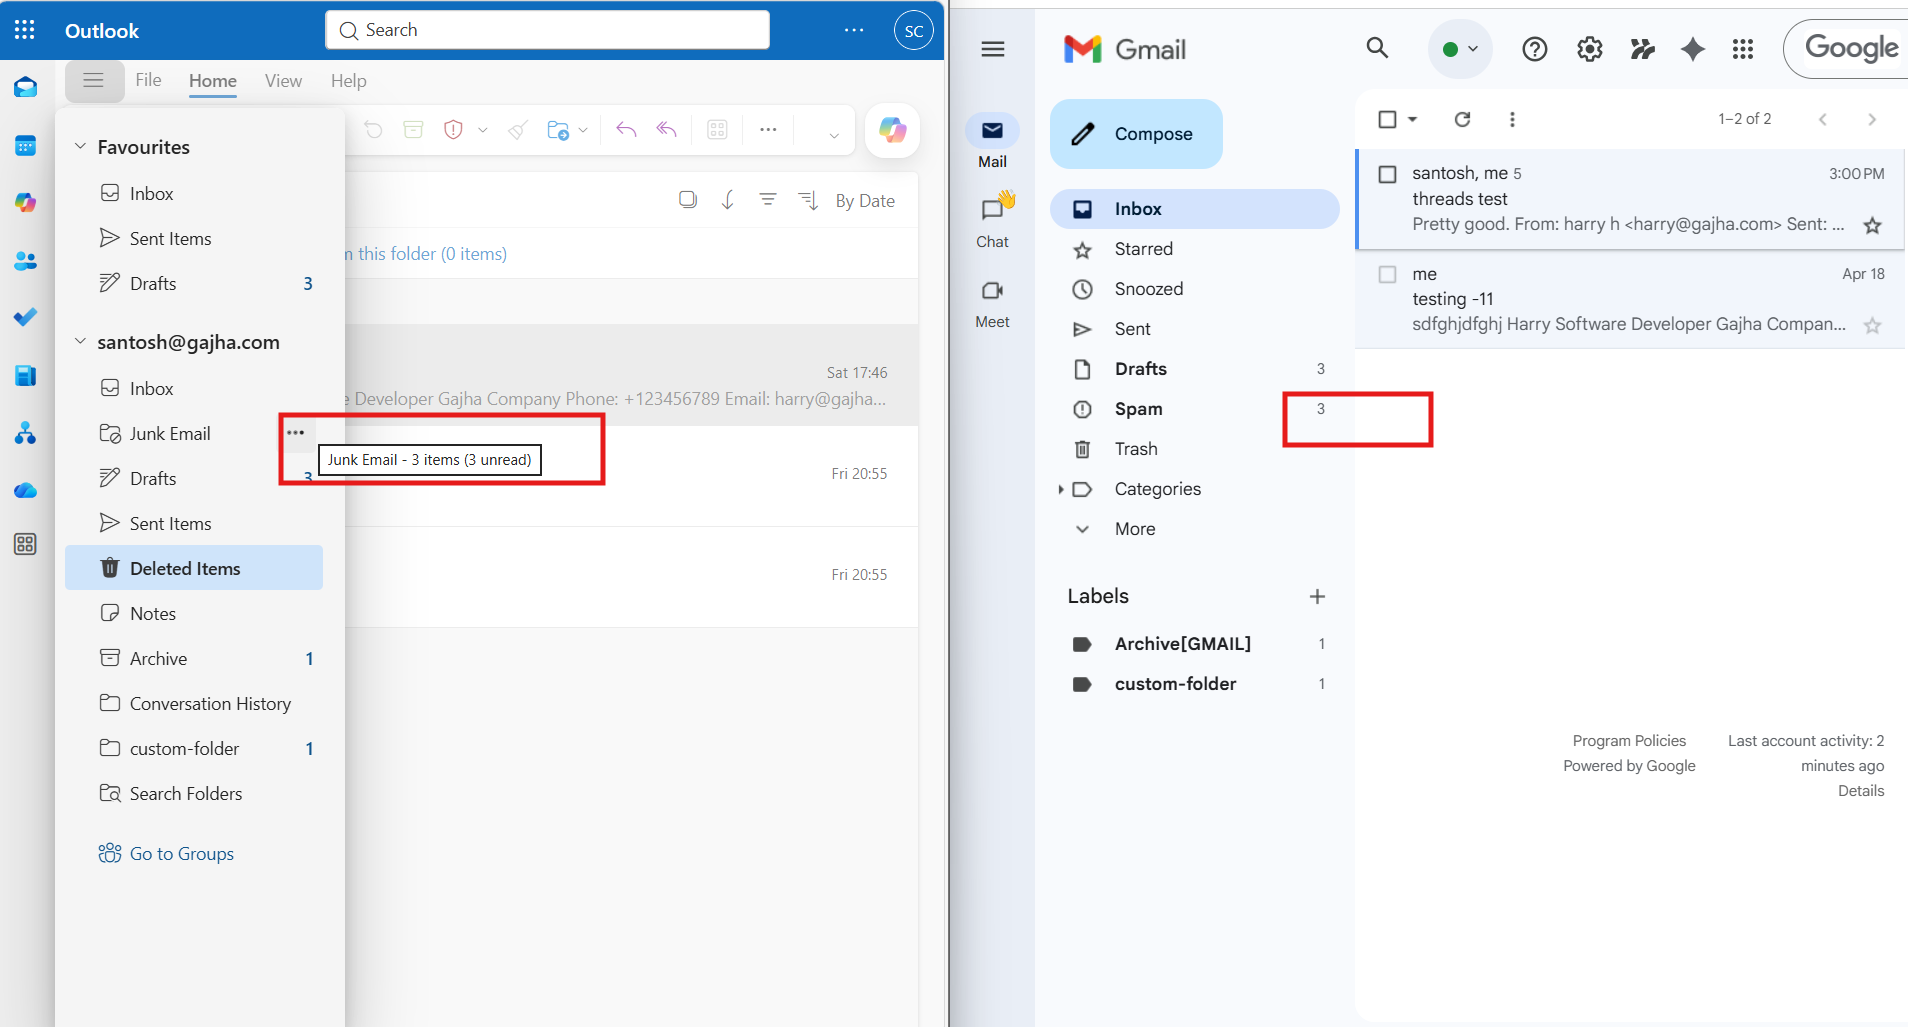The image size is (1908, 1027).
Task: Open the Program Policies link in Gmail
Action: click(1629, 741)
